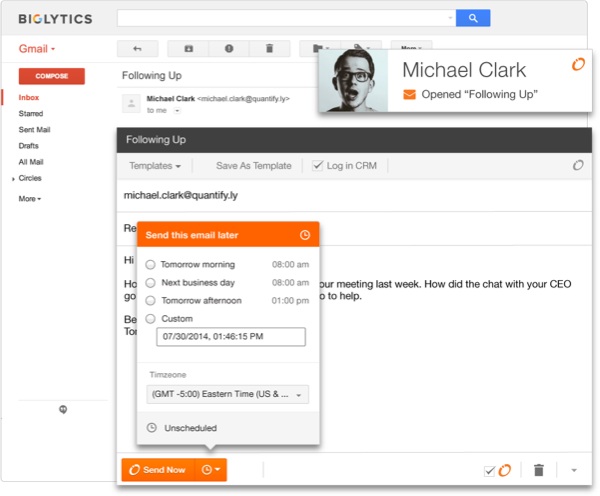Report spam using the exclamation icon
Image resolution: width=600 pixels, height=496 pixels.
229,48
